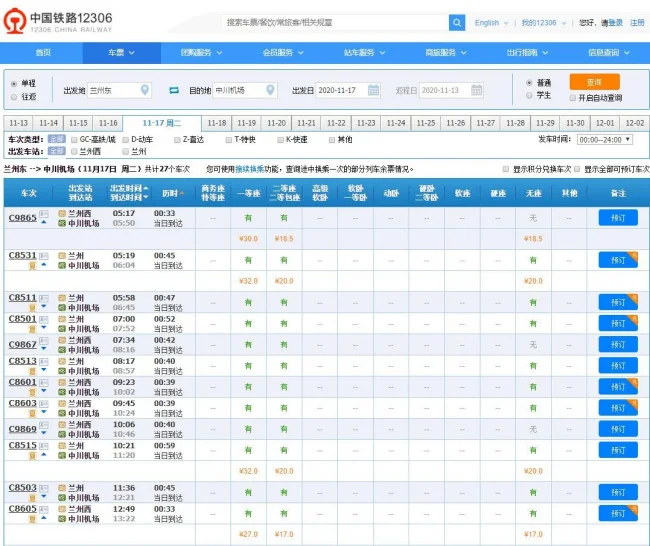Open stop info icon for train C8515
Viewport: 650px width, 546px height.
44,447
